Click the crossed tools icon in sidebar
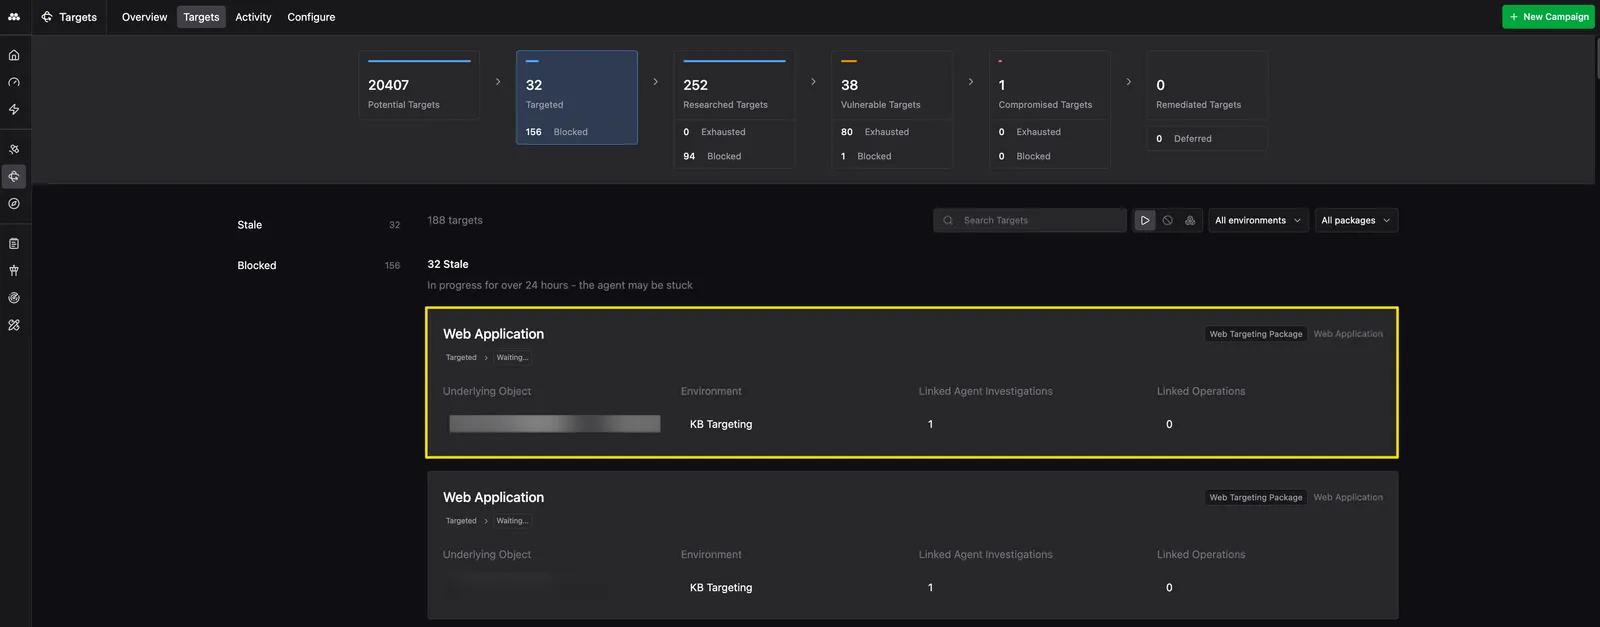Image resolution: width=1600 pixels, height=627 pixels. pos(14,325)
